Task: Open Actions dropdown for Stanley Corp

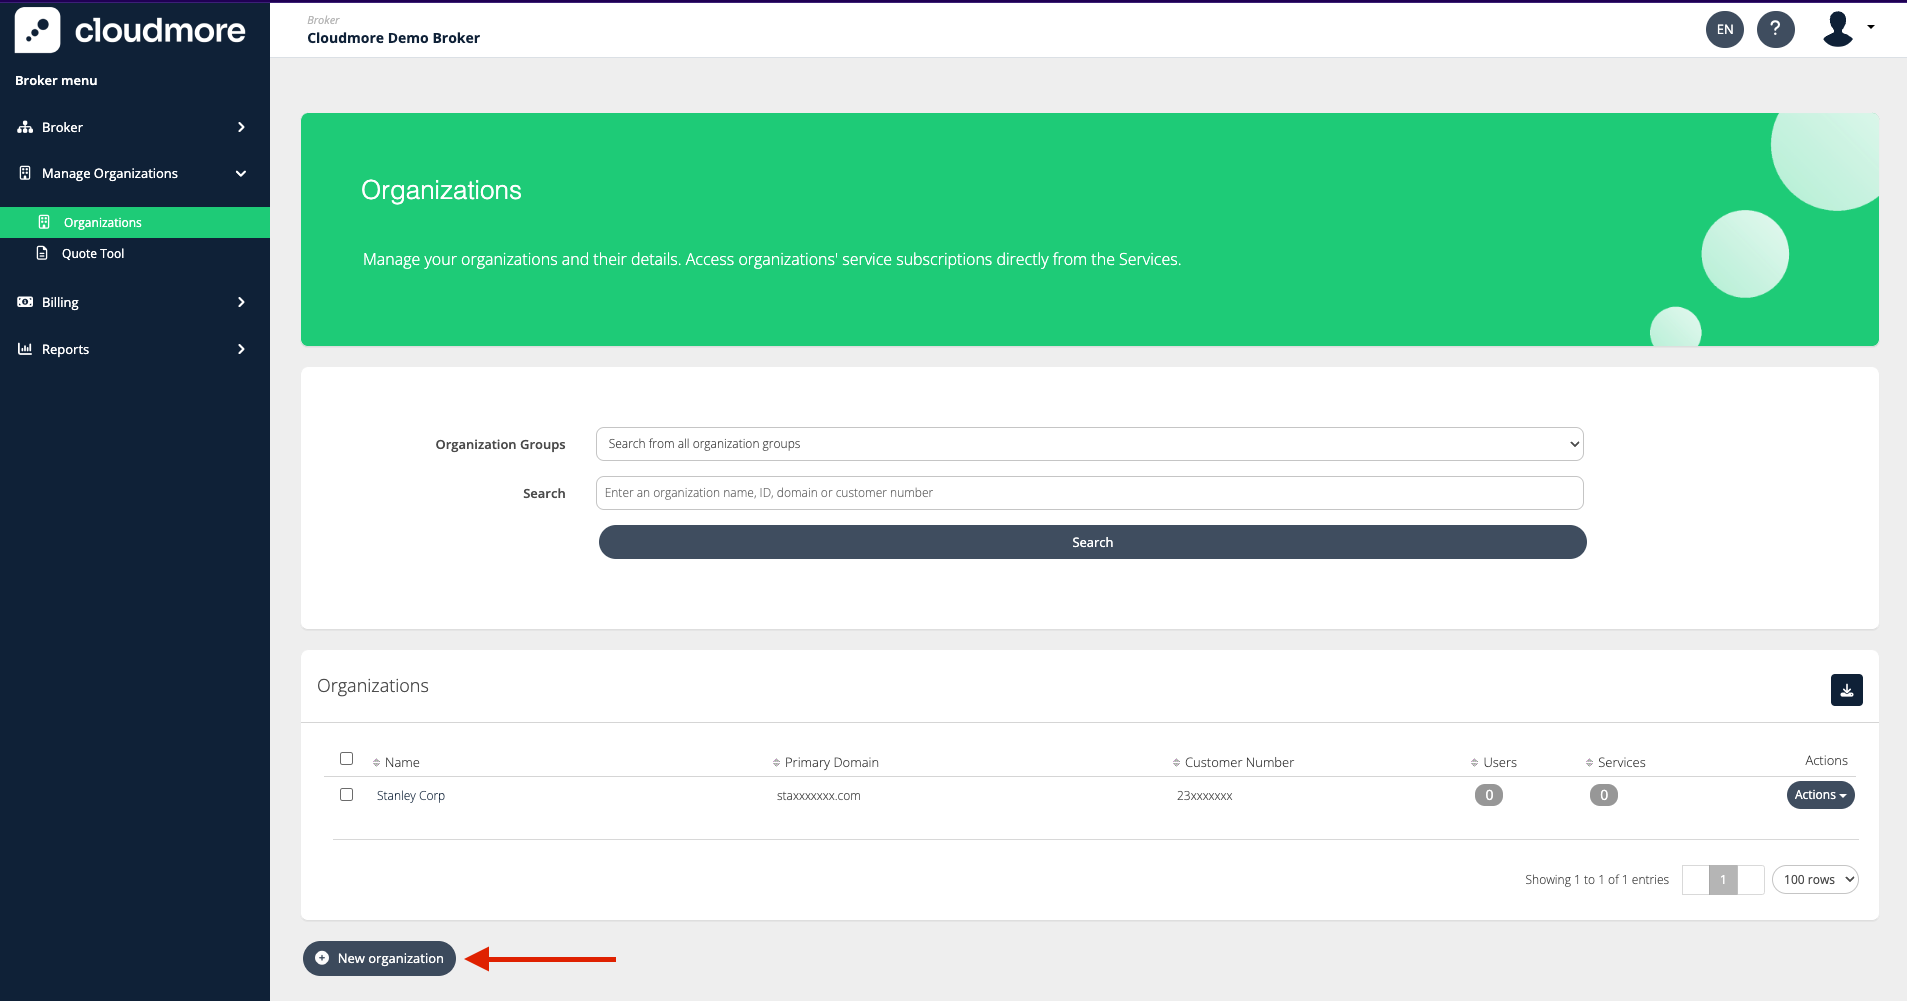Action: click(1820, 795)
